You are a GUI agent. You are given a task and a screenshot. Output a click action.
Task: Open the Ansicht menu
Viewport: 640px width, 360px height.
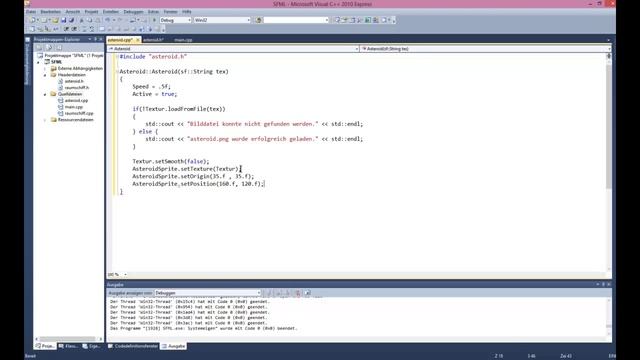pyautogui.click(x=73, y=12)
